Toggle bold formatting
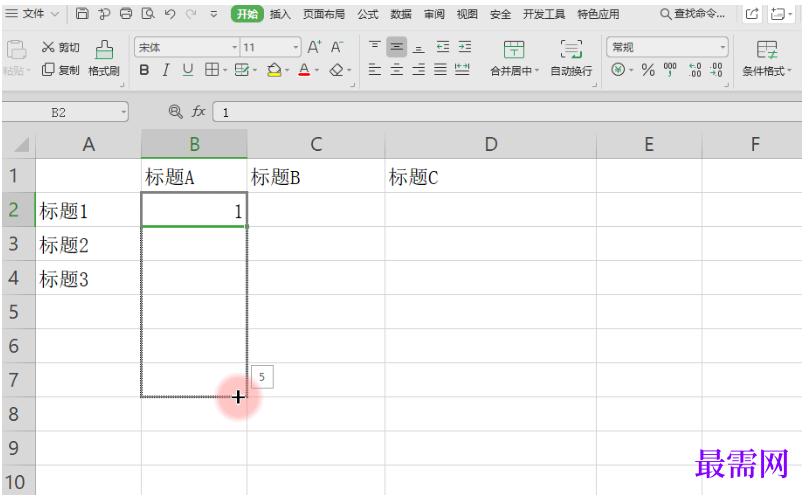Viewport: 807px width, 495px height. [x=144, y=70]
